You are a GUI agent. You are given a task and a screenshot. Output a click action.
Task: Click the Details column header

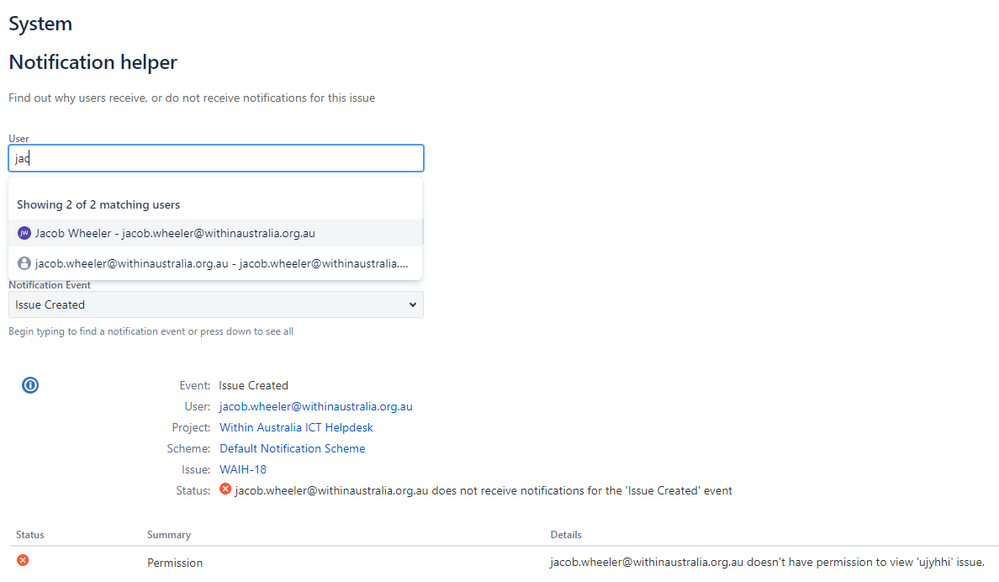pyautogui.click(x=566, y=535)
